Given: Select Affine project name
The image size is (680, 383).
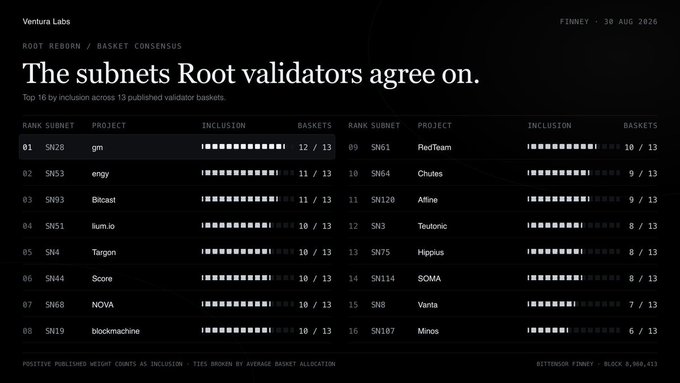Looking at the screenshot, I should [428, 200].
